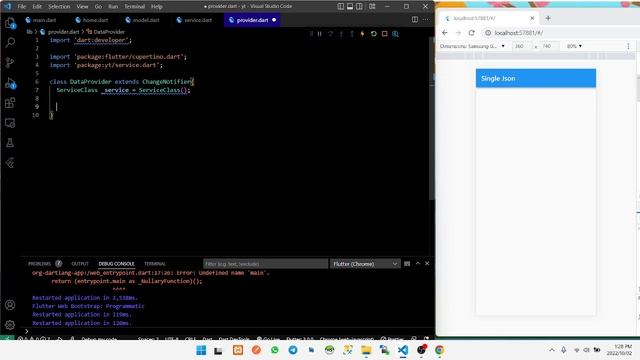Click the unsaved dot on provider.dart tab
The width and height of the screenshot is (640, 360).
[274, 20]
